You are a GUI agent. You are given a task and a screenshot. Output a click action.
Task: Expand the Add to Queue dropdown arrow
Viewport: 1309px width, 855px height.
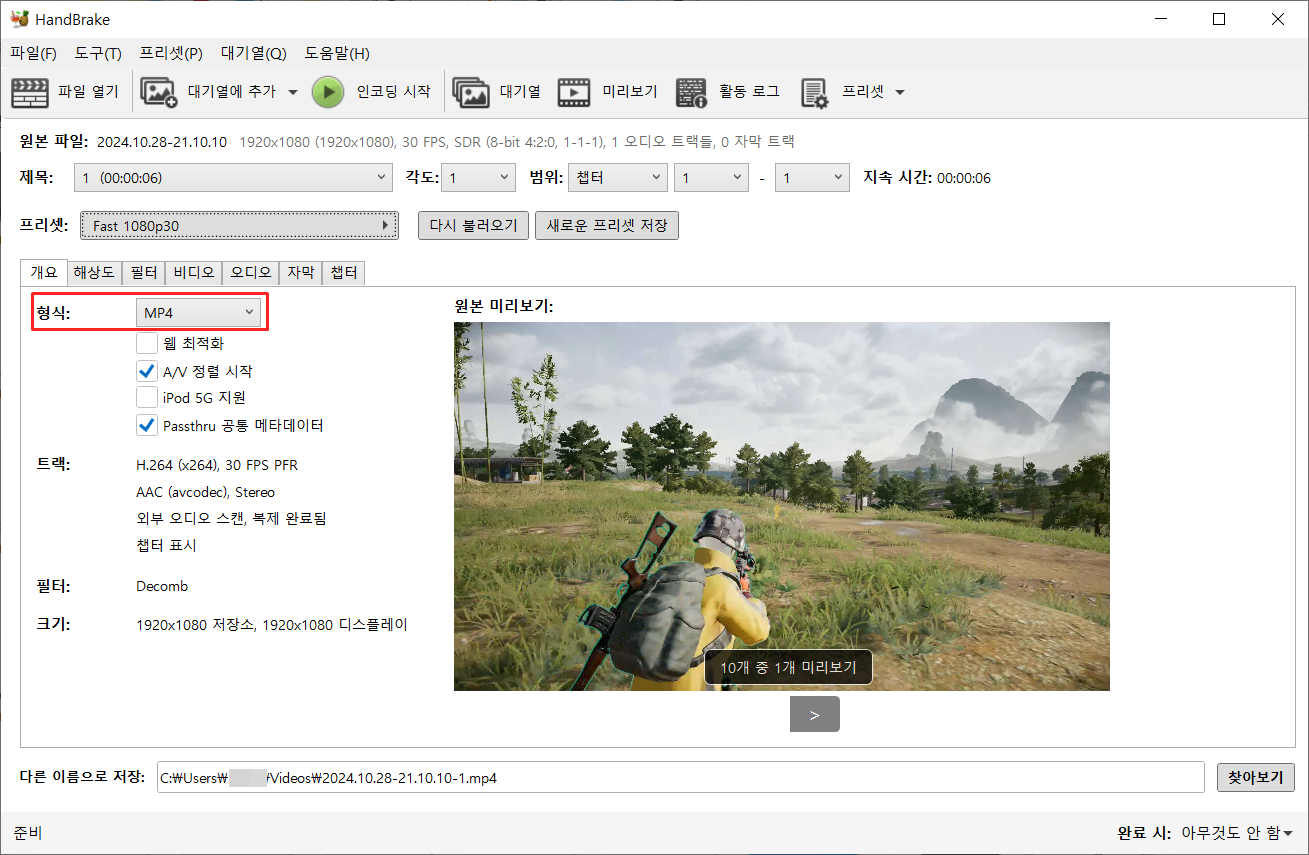click(293, 92)
